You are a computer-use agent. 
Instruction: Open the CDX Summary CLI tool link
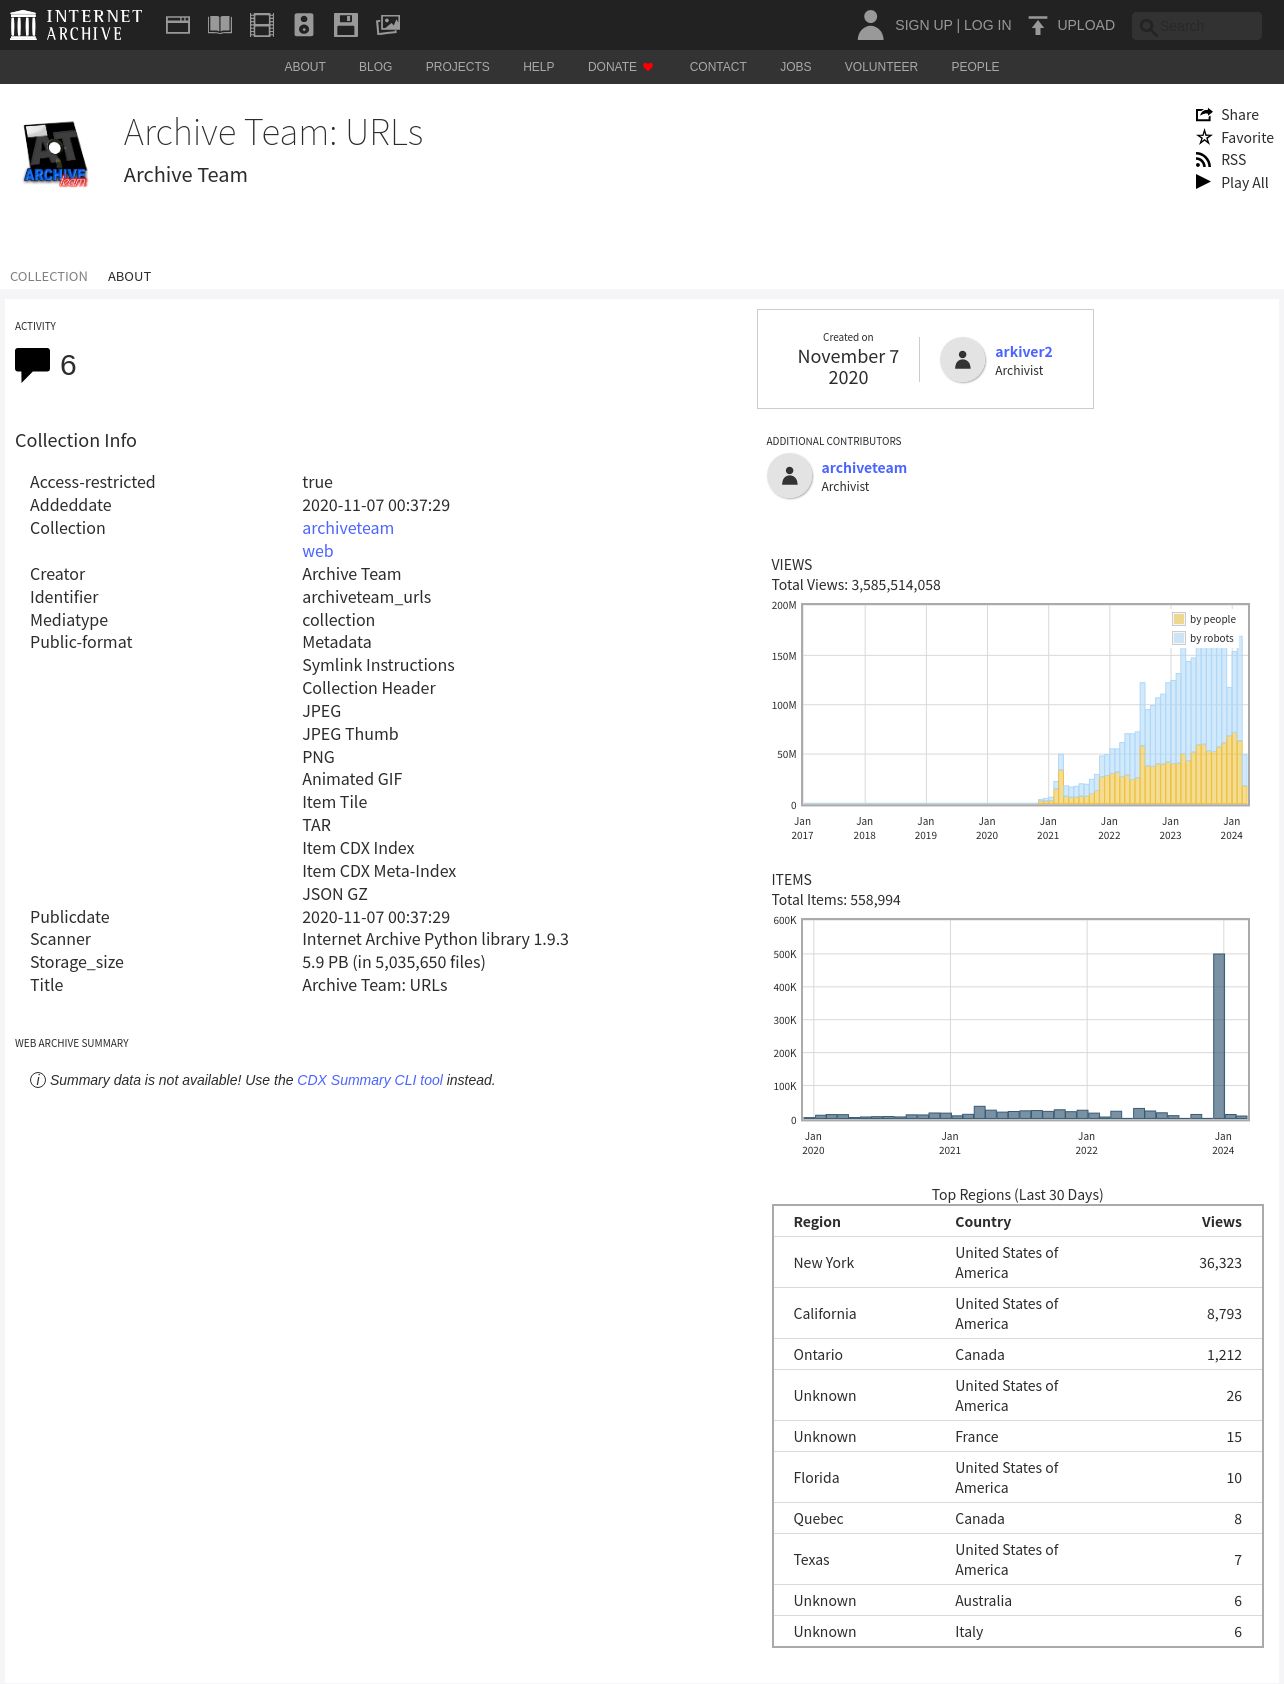click(370, 1080)
